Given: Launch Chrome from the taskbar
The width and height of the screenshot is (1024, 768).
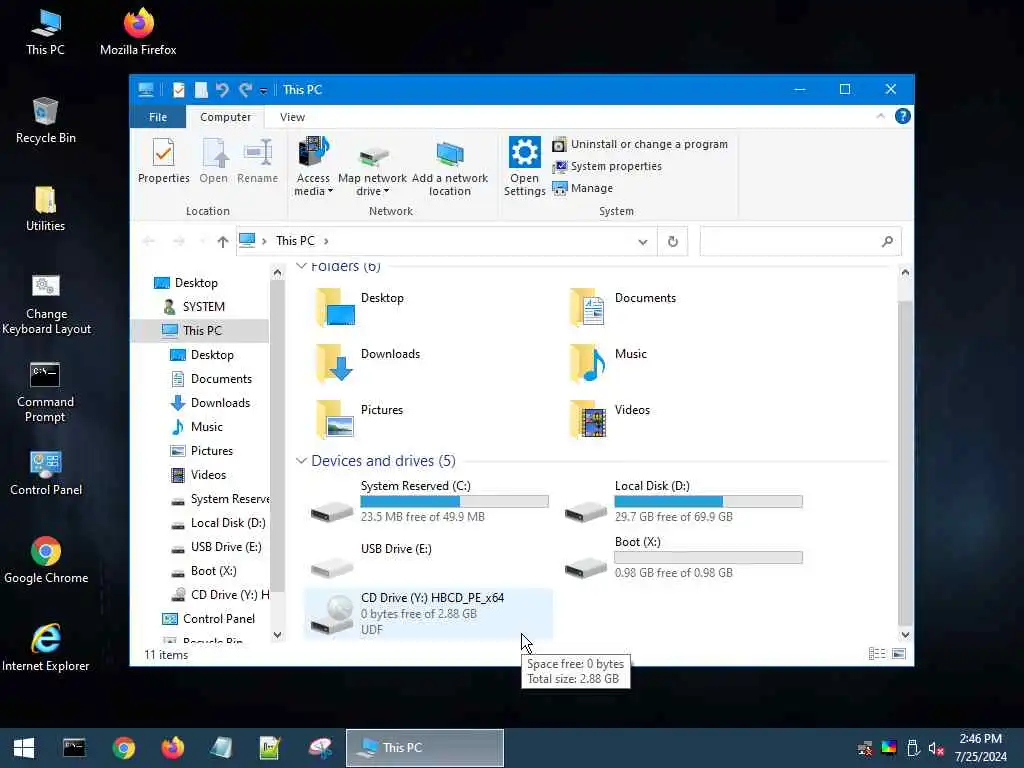Looking at the screenshot, I should point(123,748).
